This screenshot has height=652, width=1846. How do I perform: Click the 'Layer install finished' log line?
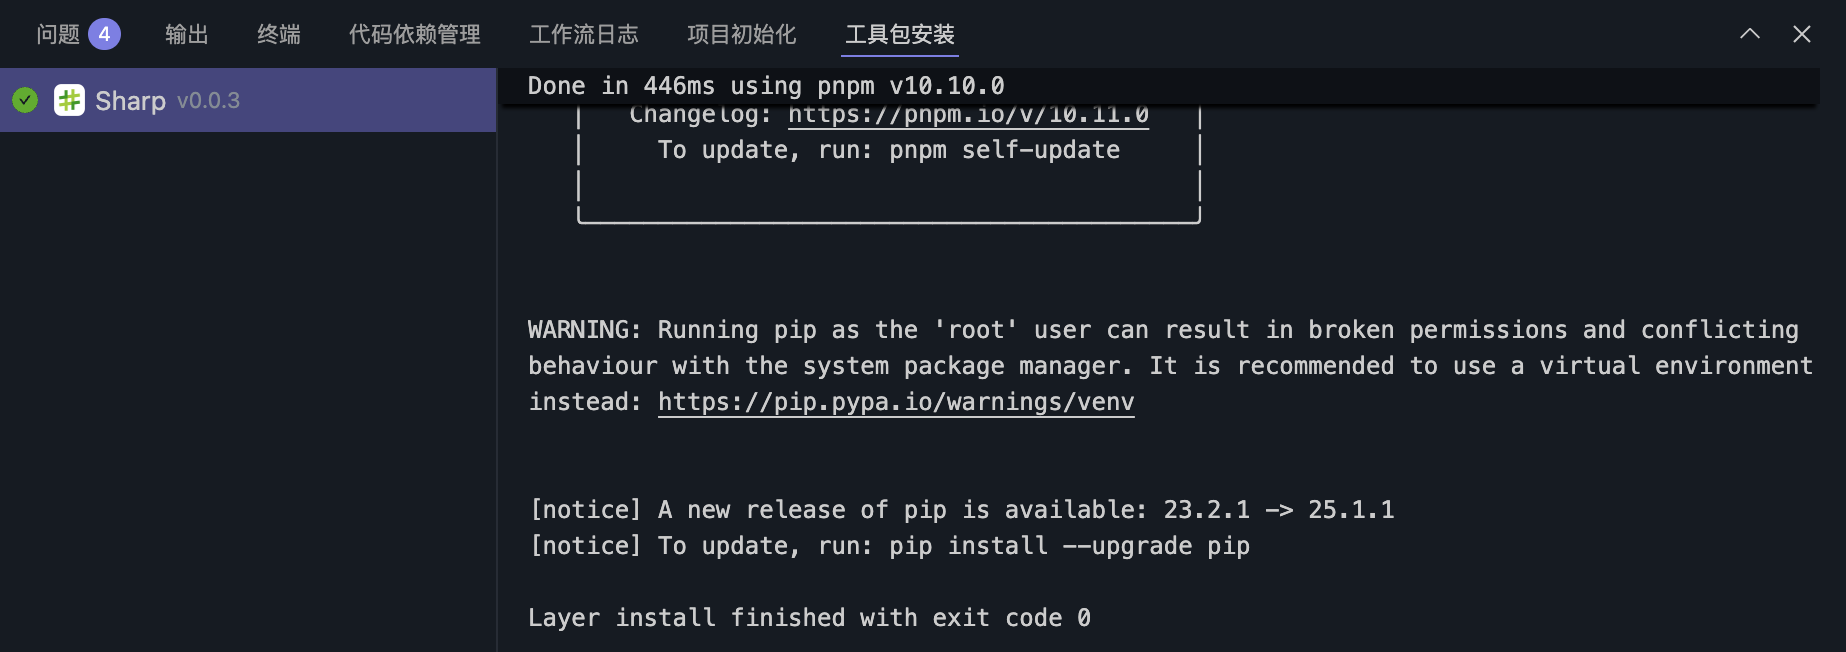click(809, 618)
